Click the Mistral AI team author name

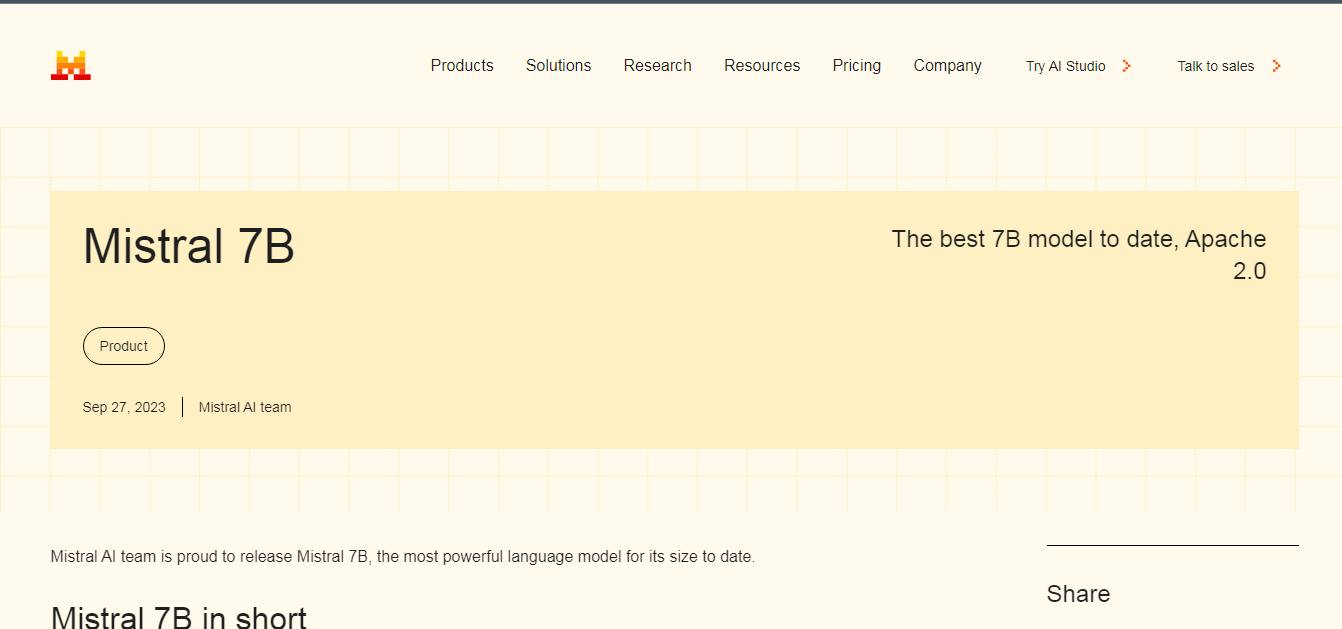click(x=244, y=407)
